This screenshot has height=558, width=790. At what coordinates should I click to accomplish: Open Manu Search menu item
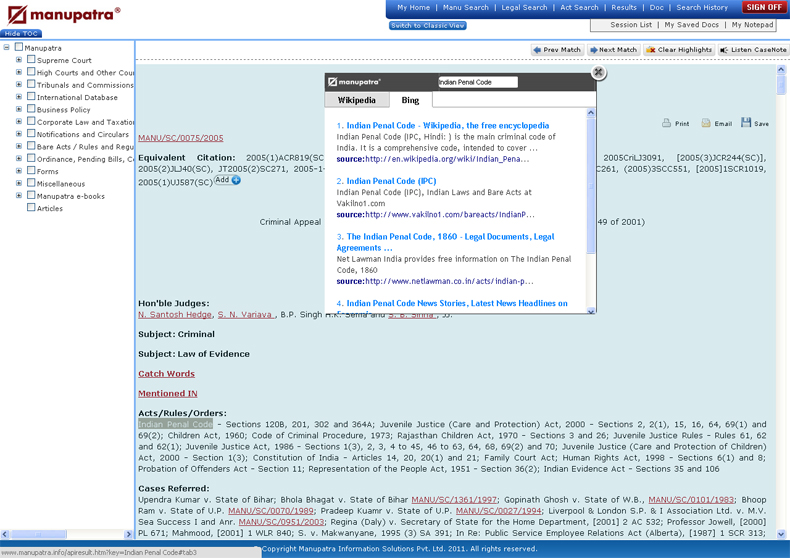click(x=466, y=8)
